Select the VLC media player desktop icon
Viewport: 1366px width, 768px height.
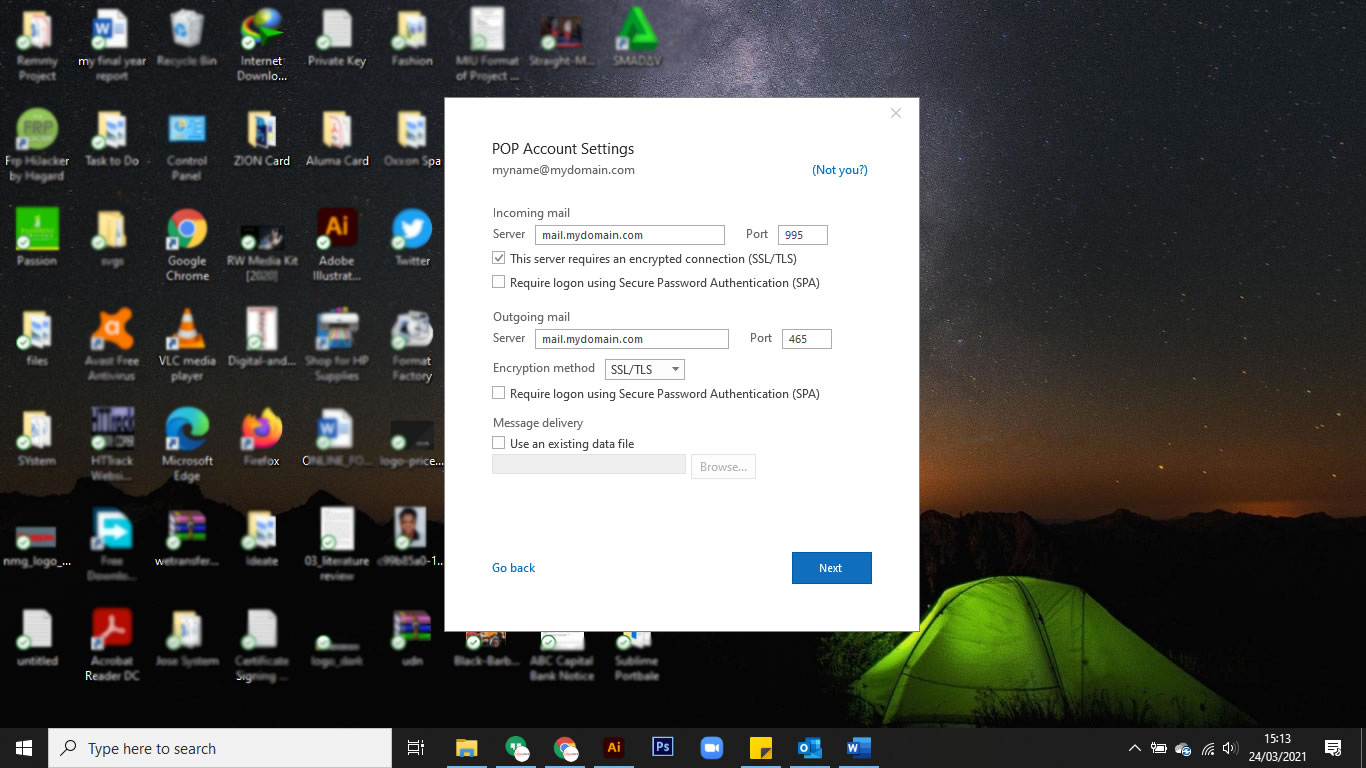click(x=187, y=345)
